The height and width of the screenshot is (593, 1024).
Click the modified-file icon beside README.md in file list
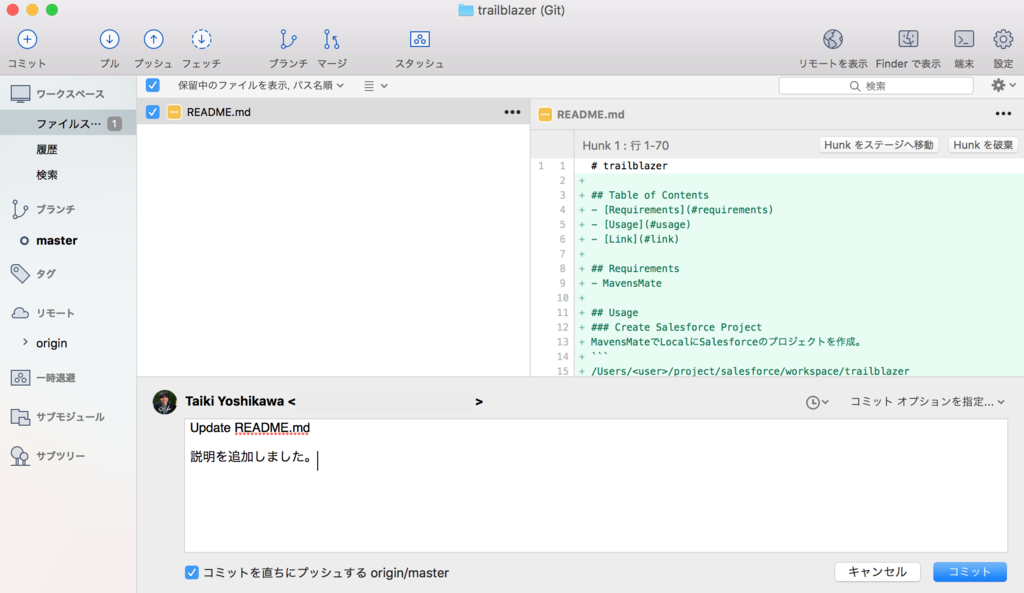[x=174, y=112]
